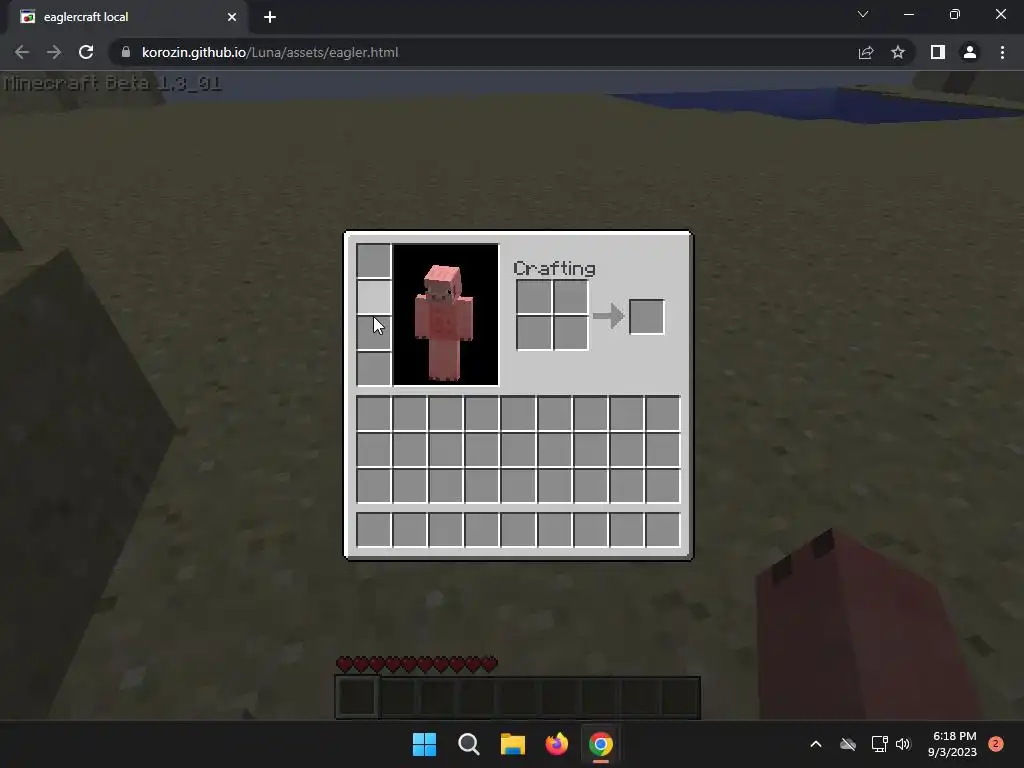
Task: Click the browser back arrow
Action: coord(22,52)
